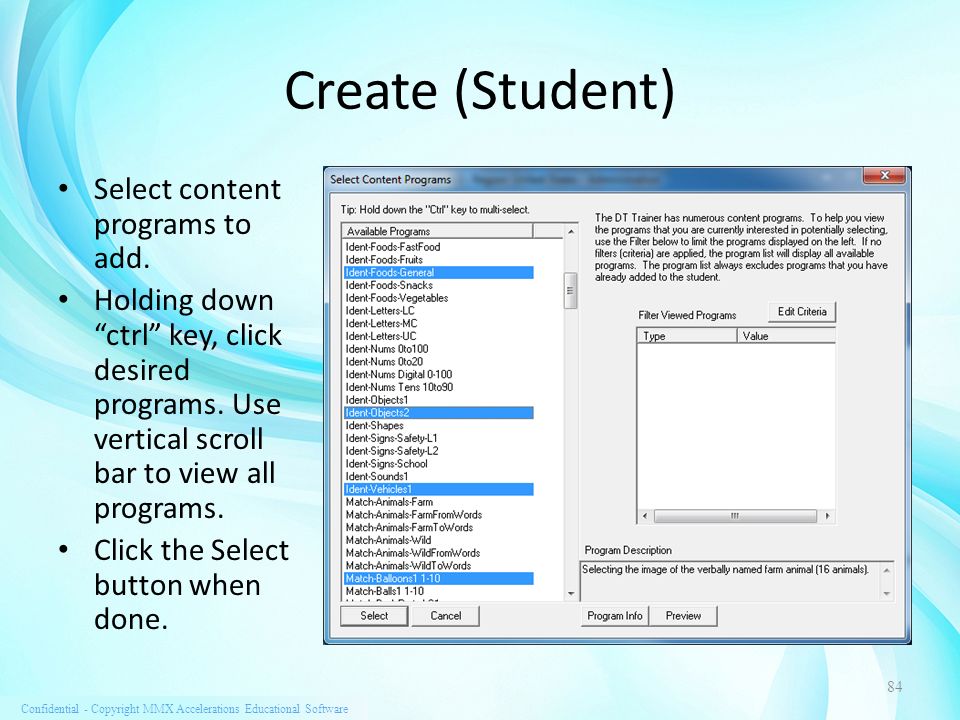This screenshot has width=960, height=720.
Task: Click the Select button
Action: (x=374, y=616)
